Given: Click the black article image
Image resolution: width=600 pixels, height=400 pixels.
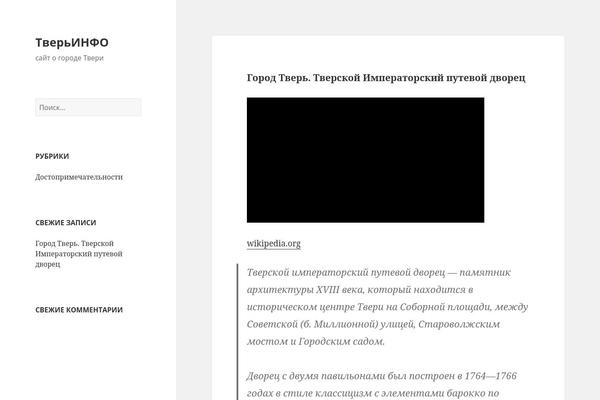Looking at the screenshot, I should point(365,160).
